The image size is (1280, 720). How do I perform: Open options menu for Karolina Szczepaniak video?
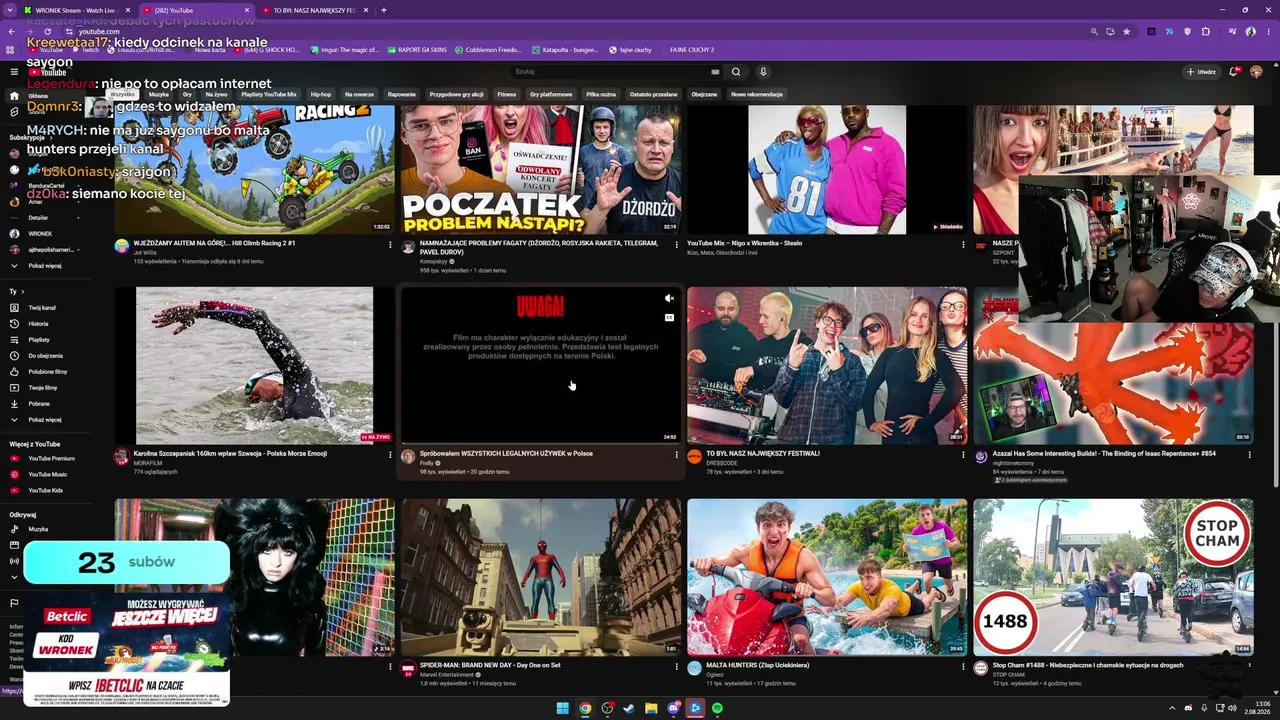[390, 455]
